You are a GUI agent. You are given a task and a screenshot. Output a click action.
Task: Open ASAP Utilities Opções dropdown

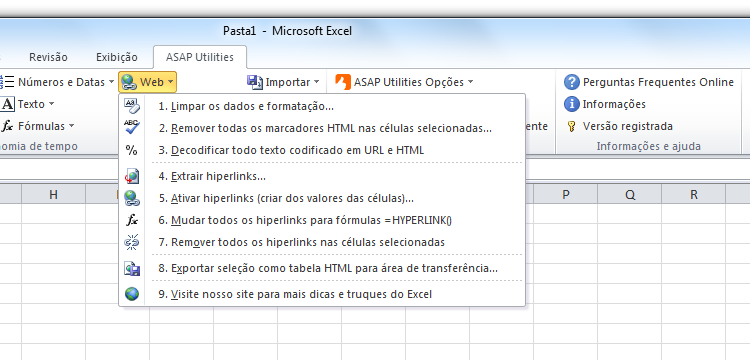[470, 82]
